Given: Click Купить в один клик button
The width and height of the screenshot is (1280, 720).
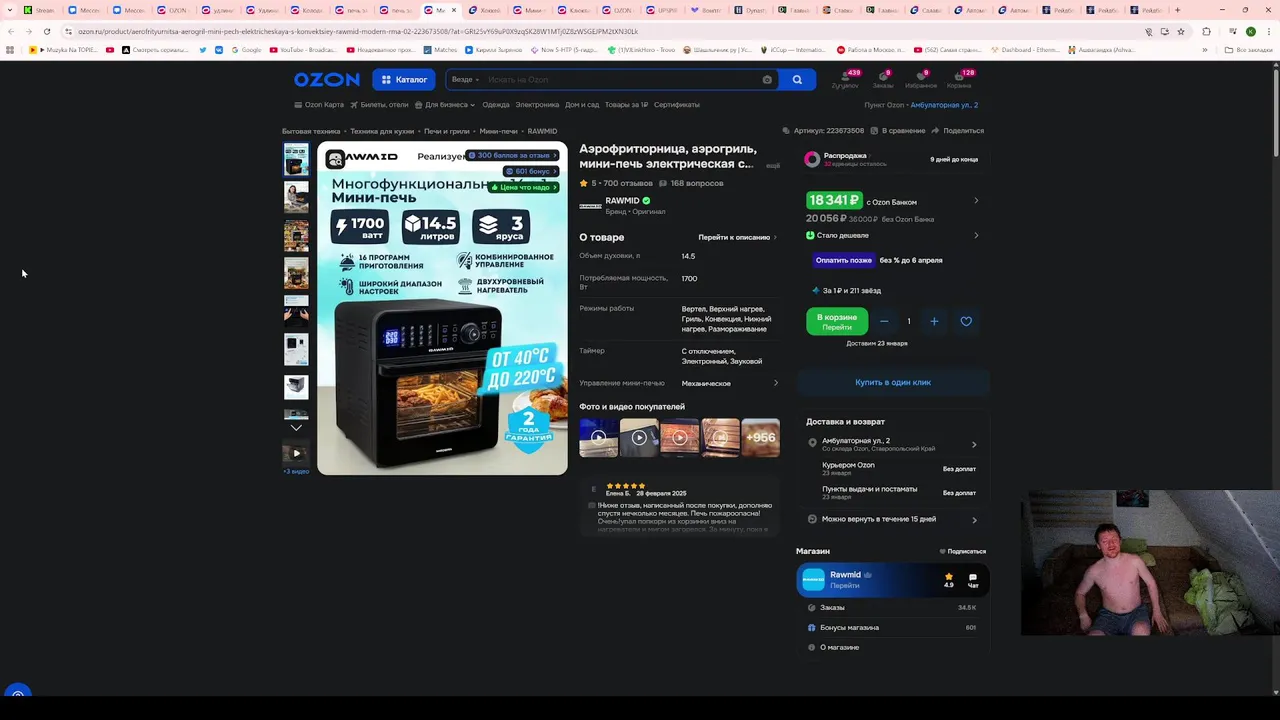Looking at the screenshot, I should [893, 383].
